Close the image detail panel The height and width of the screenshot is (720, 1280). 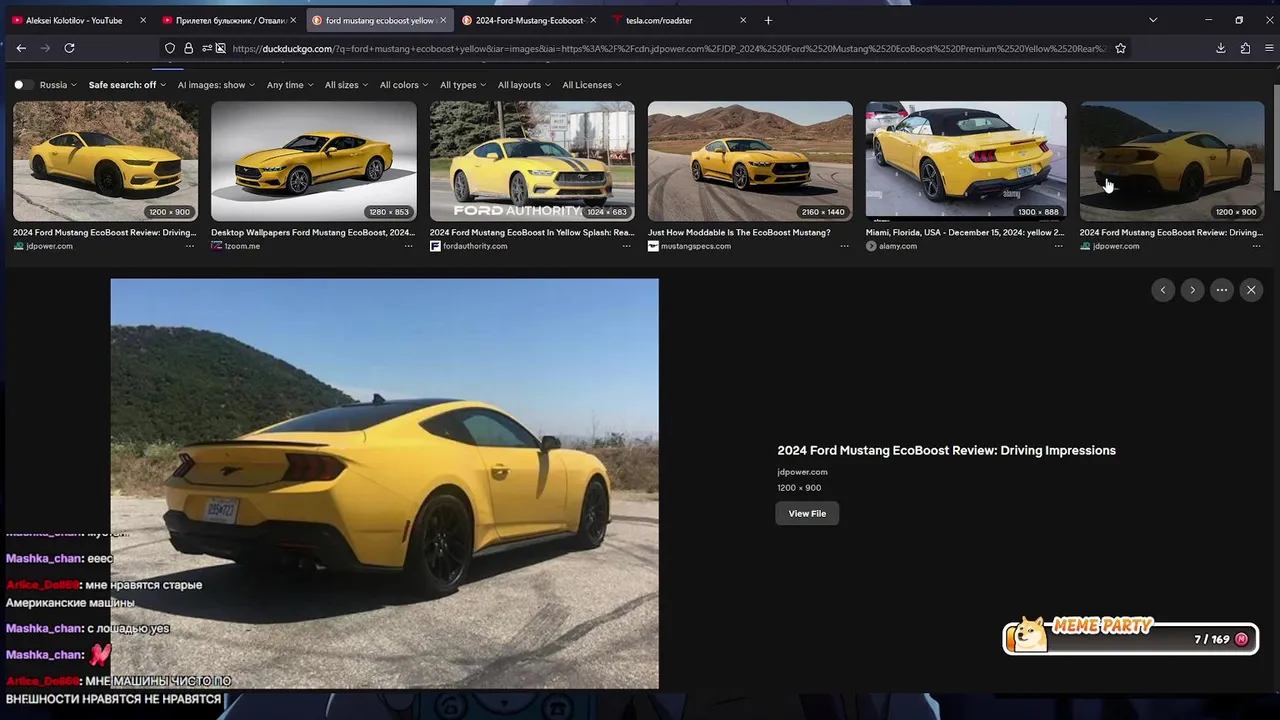point(1251,290)
